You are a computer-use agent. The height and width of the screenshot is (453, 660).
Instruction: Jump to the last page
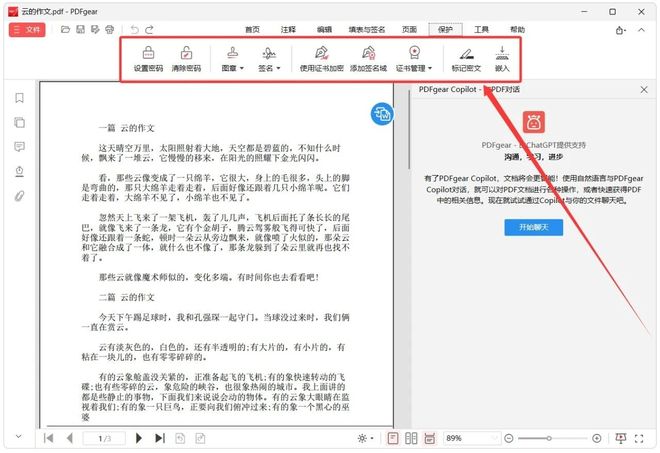point(160,438)
